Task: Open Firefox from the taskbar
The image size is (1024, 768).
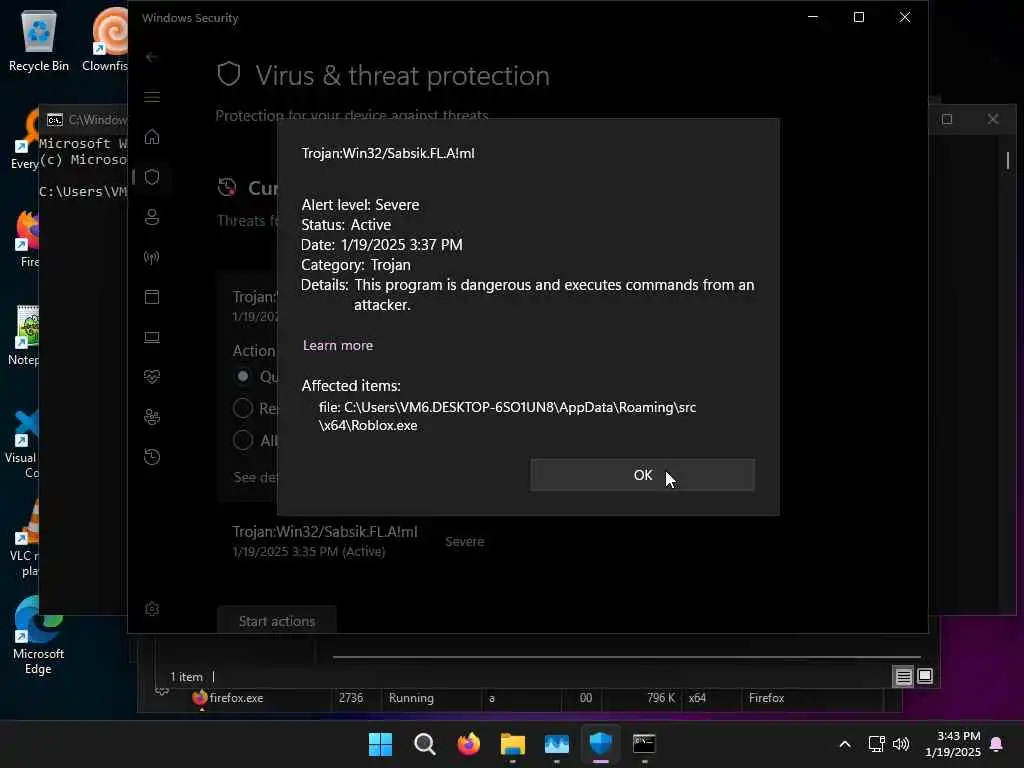Action: pos(468,744)
